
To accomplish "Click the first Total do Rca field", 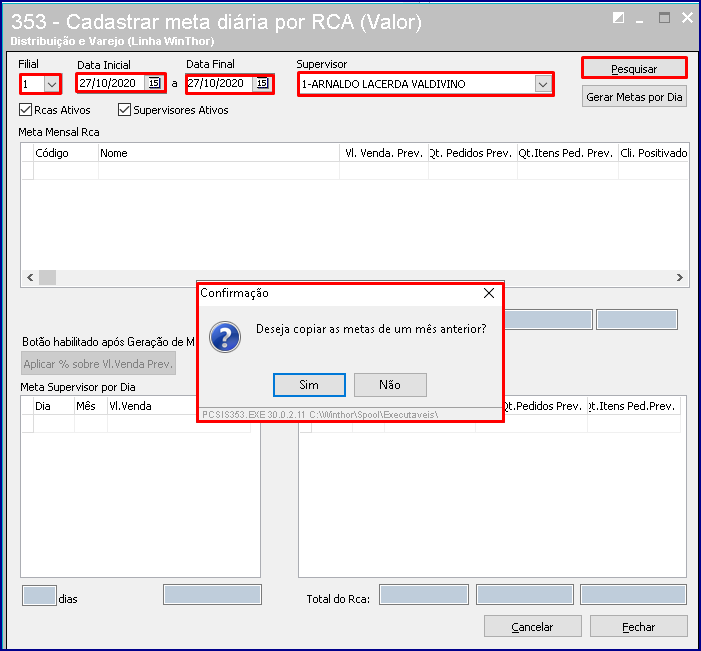I will click(424, 595).
